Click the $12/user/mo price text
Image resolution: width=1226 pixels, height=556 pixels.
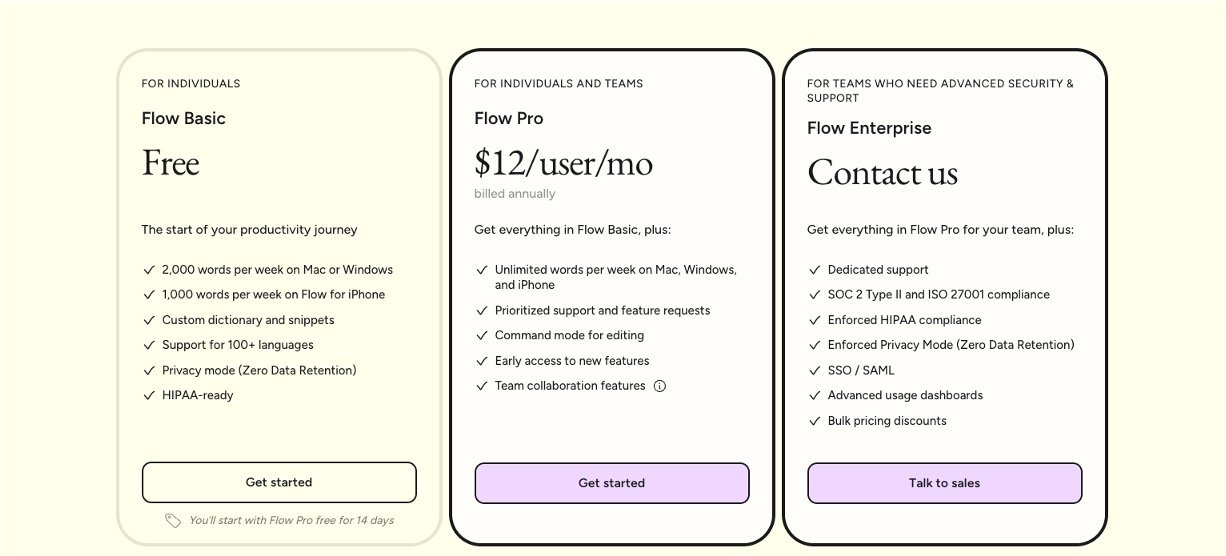click(x=563, y=162)
